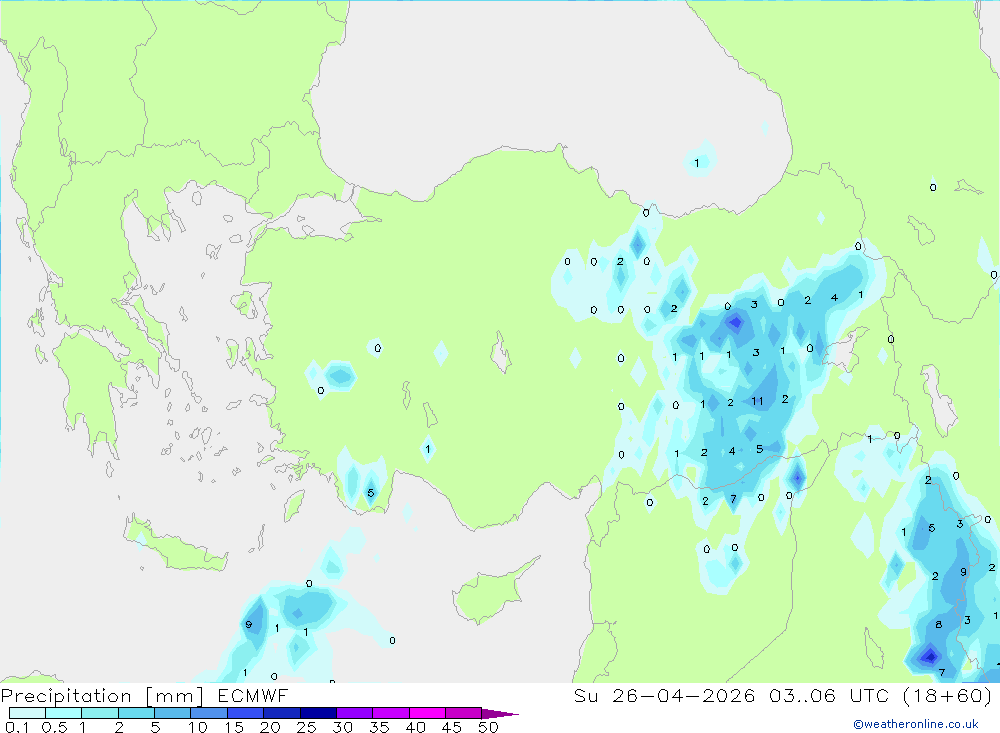Click the legend label '15'

click(234, 727)
